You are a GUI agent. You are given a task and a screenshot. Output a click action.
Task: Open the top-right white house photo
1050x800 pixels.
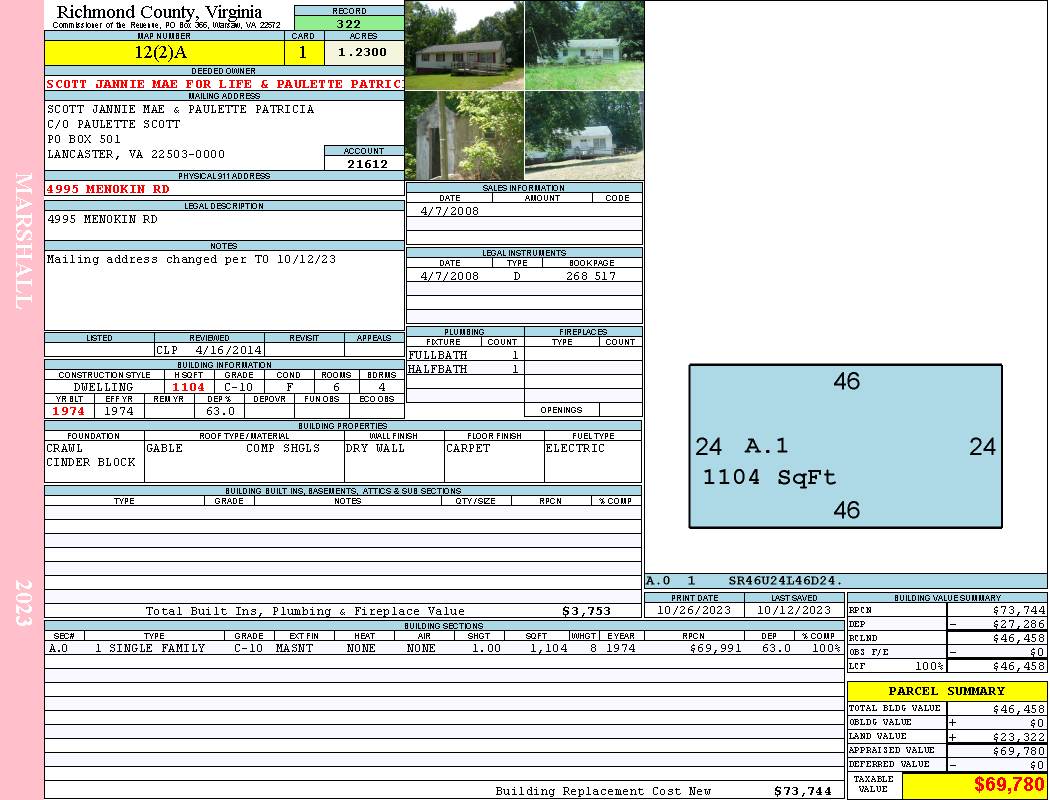(x=584, y=45)
